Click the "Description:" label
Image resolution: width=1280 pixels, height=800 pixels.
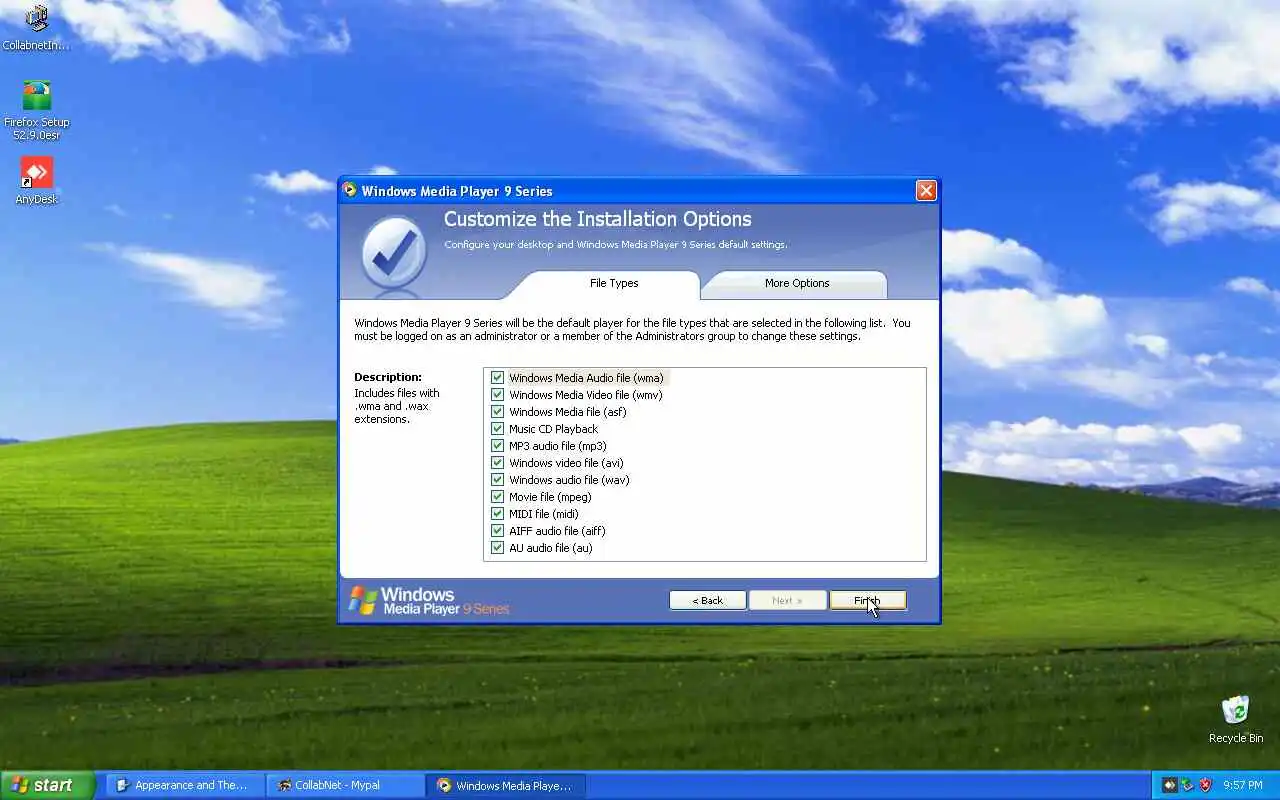[388, 377]
